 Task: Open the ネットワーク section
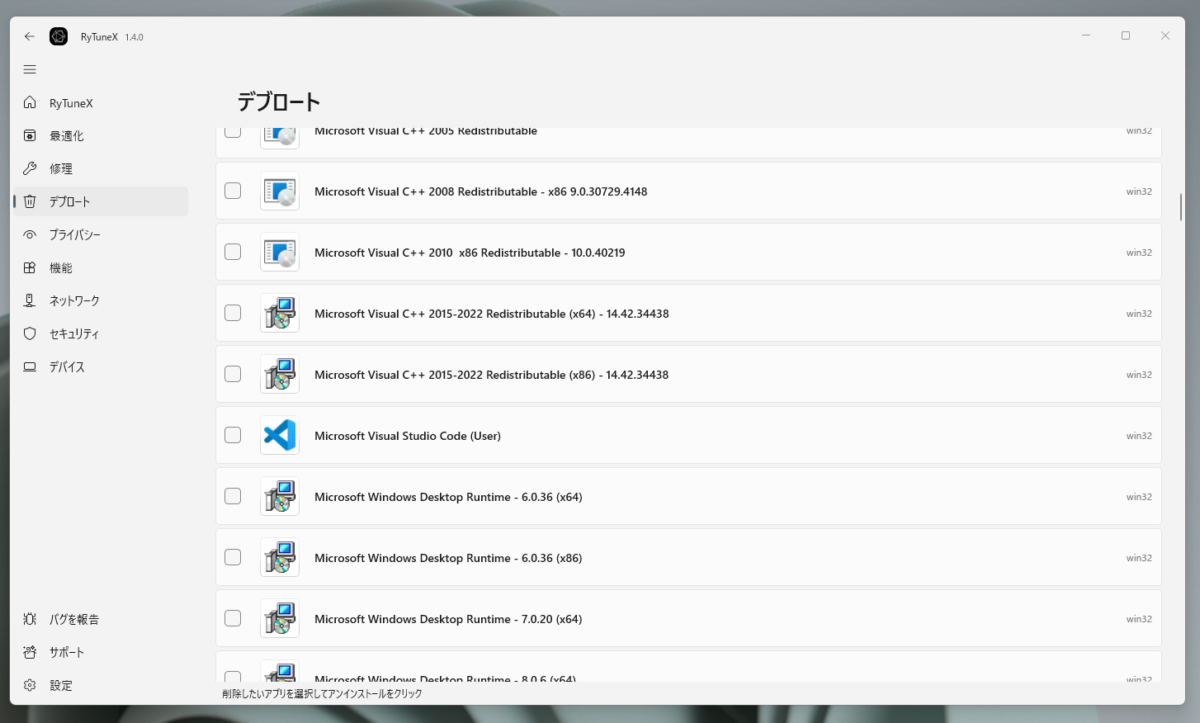coord(100,301)
